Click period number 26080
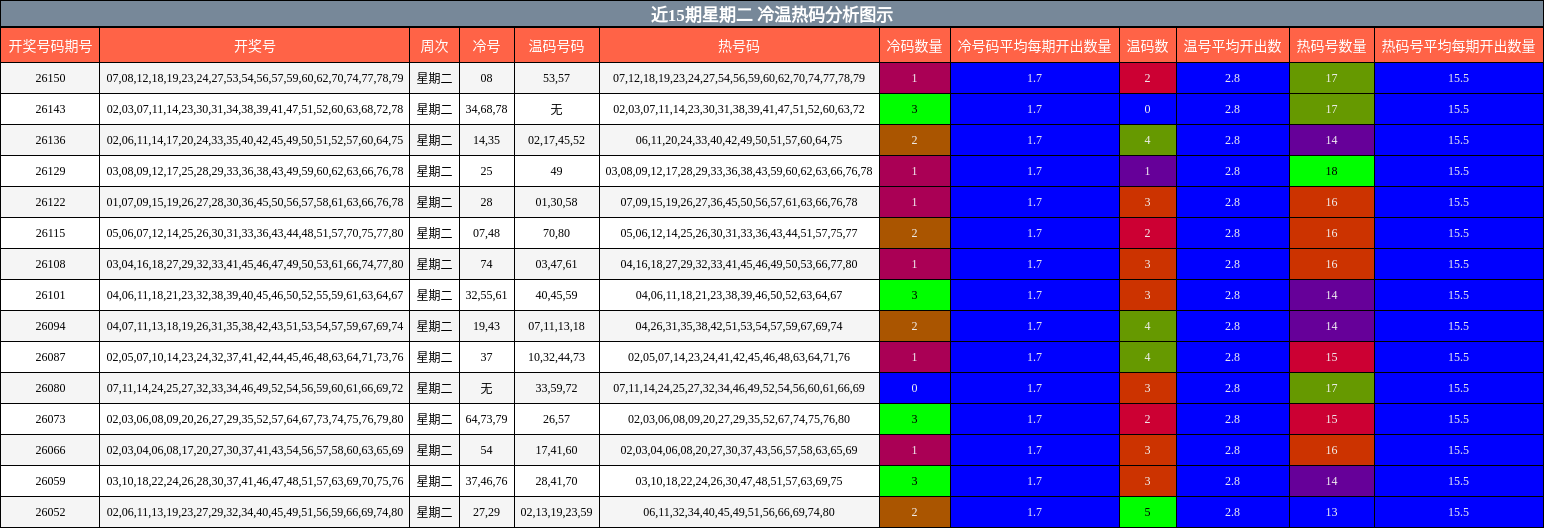The width and height of the screenshot is (1544, 528). (50, 388)
